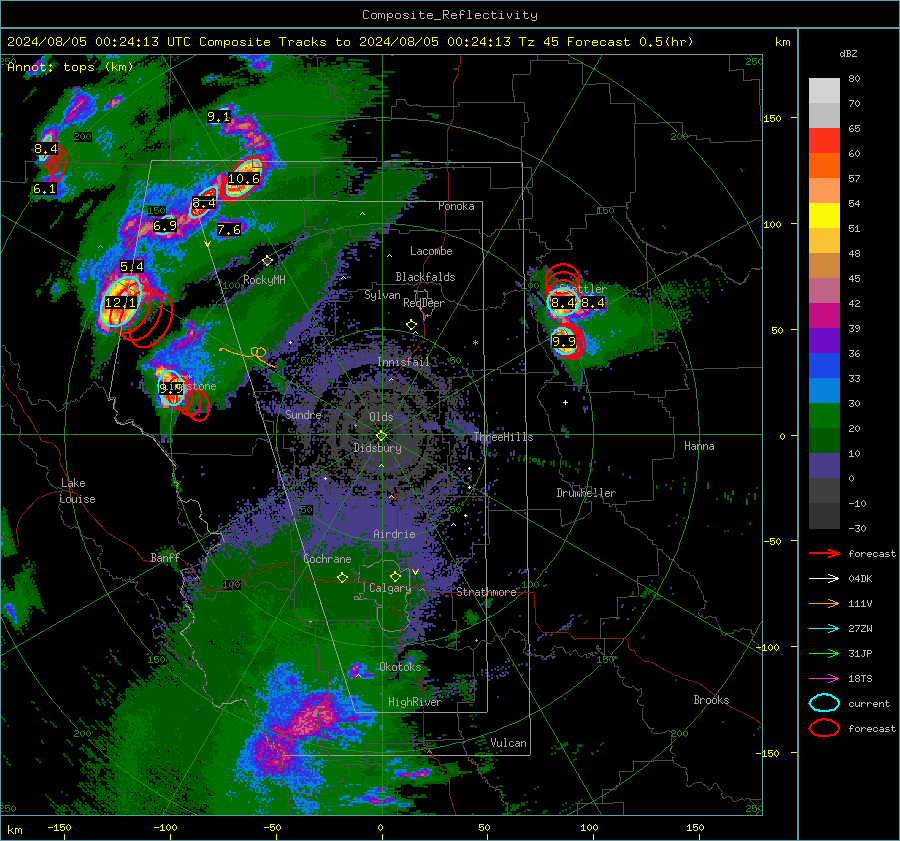Viewport: 900px width, 841px height.
Task: Click the 9.1 storm top label
Action: tap(219, 117)
